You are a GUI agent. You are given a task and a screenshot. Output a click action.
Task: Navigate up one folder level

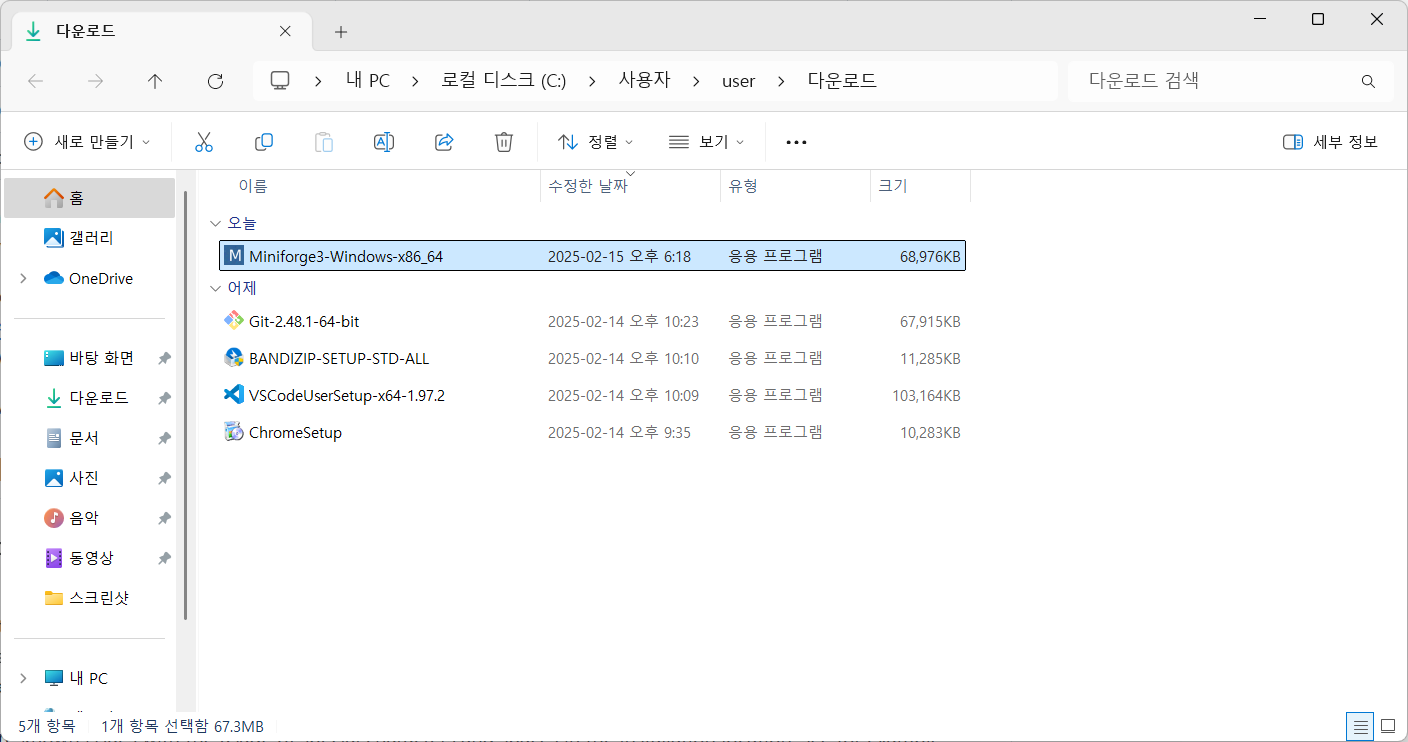click(x=155, y=81)
